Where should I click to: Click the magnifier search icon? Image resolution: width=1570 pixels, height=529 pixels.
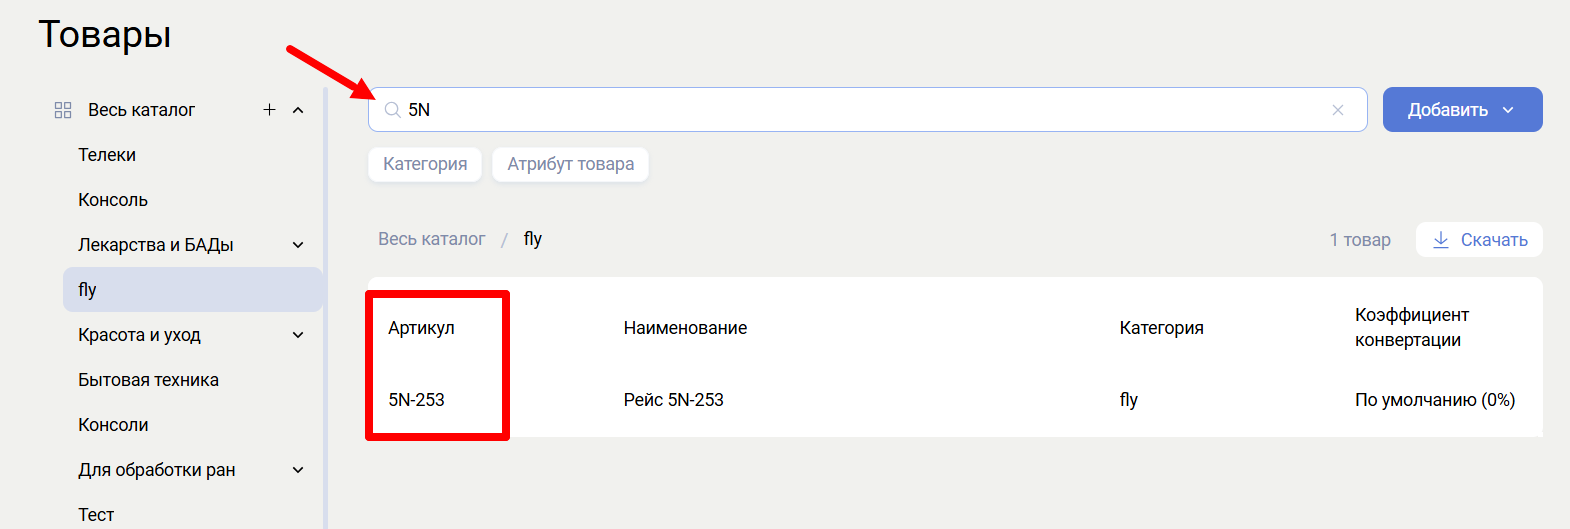(393, 110)
